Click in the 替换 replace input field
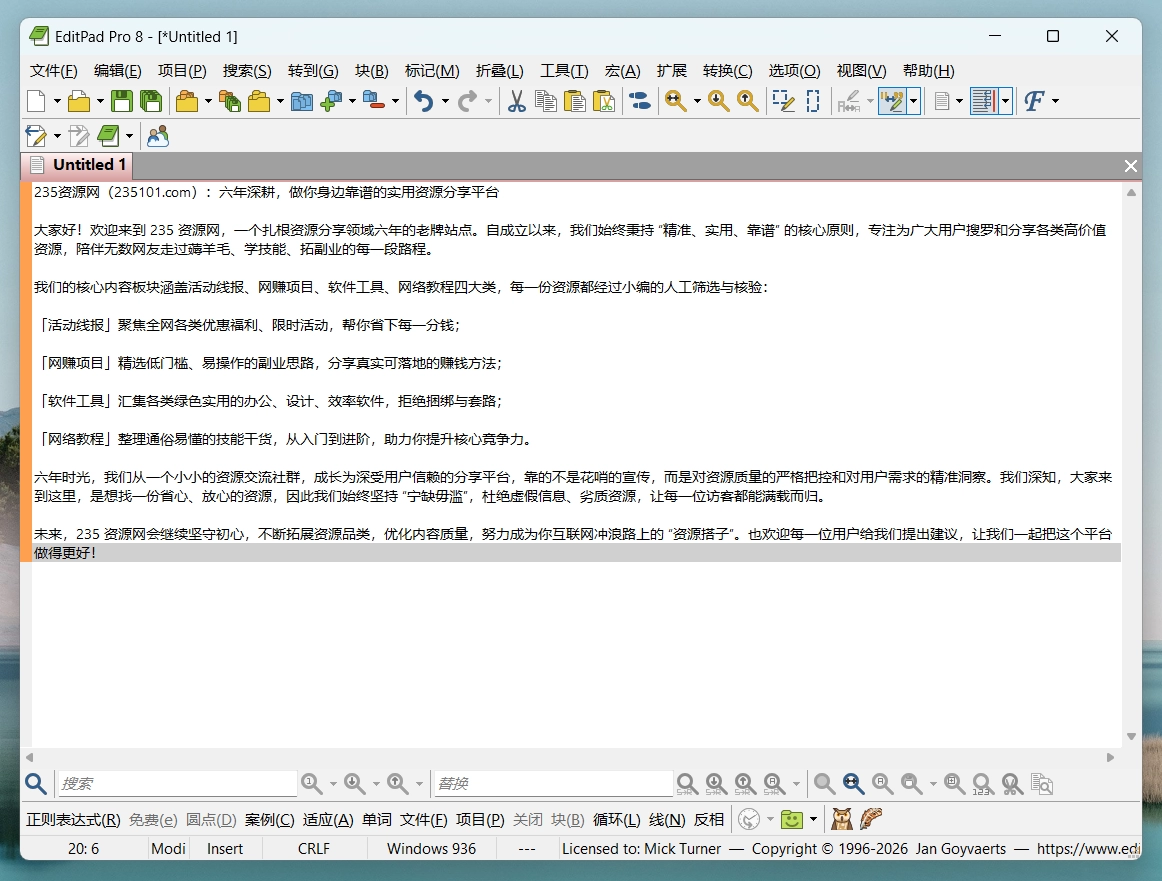Viewport: 1162px width, 881px height. pos(553,784)
